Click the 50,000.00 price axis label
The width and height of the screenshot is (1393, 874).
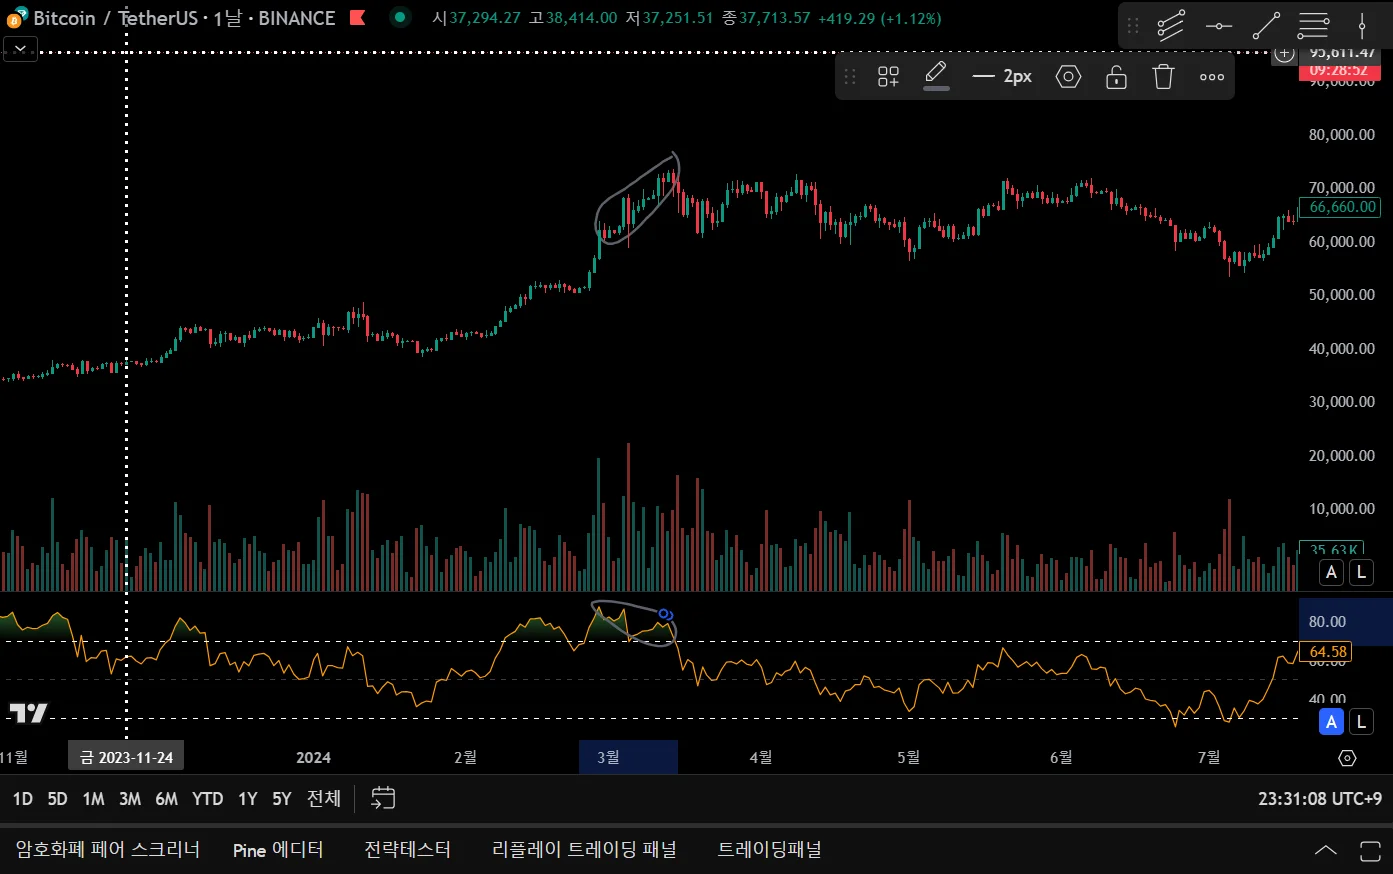coord(1341,295)
